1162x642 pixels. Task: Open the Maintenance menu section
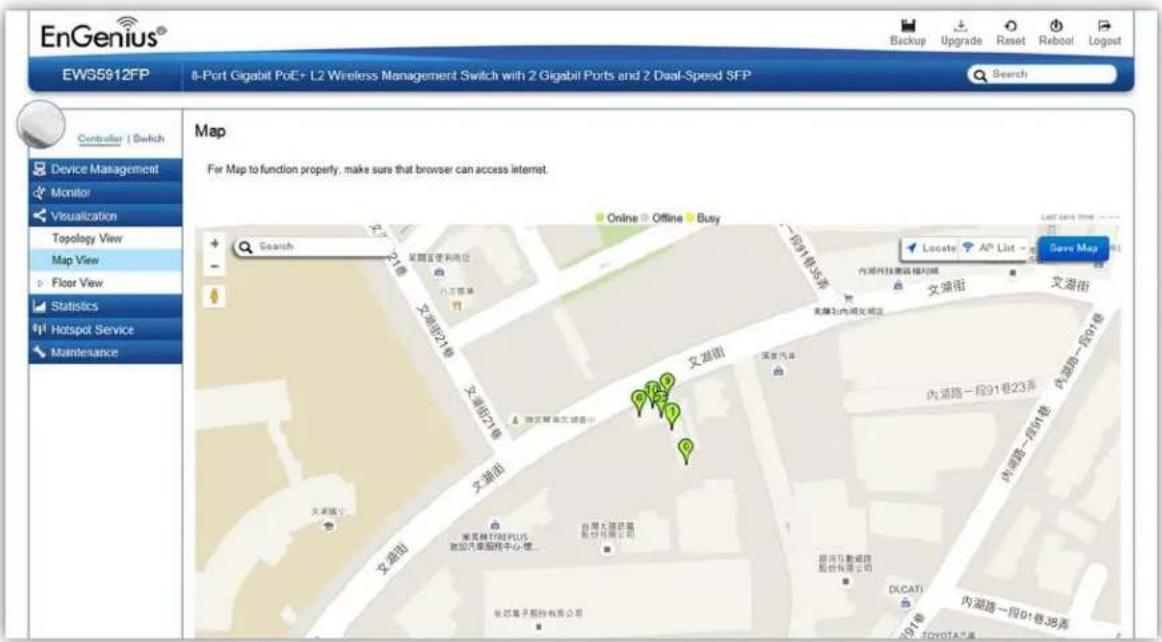[x=105, y=352]
